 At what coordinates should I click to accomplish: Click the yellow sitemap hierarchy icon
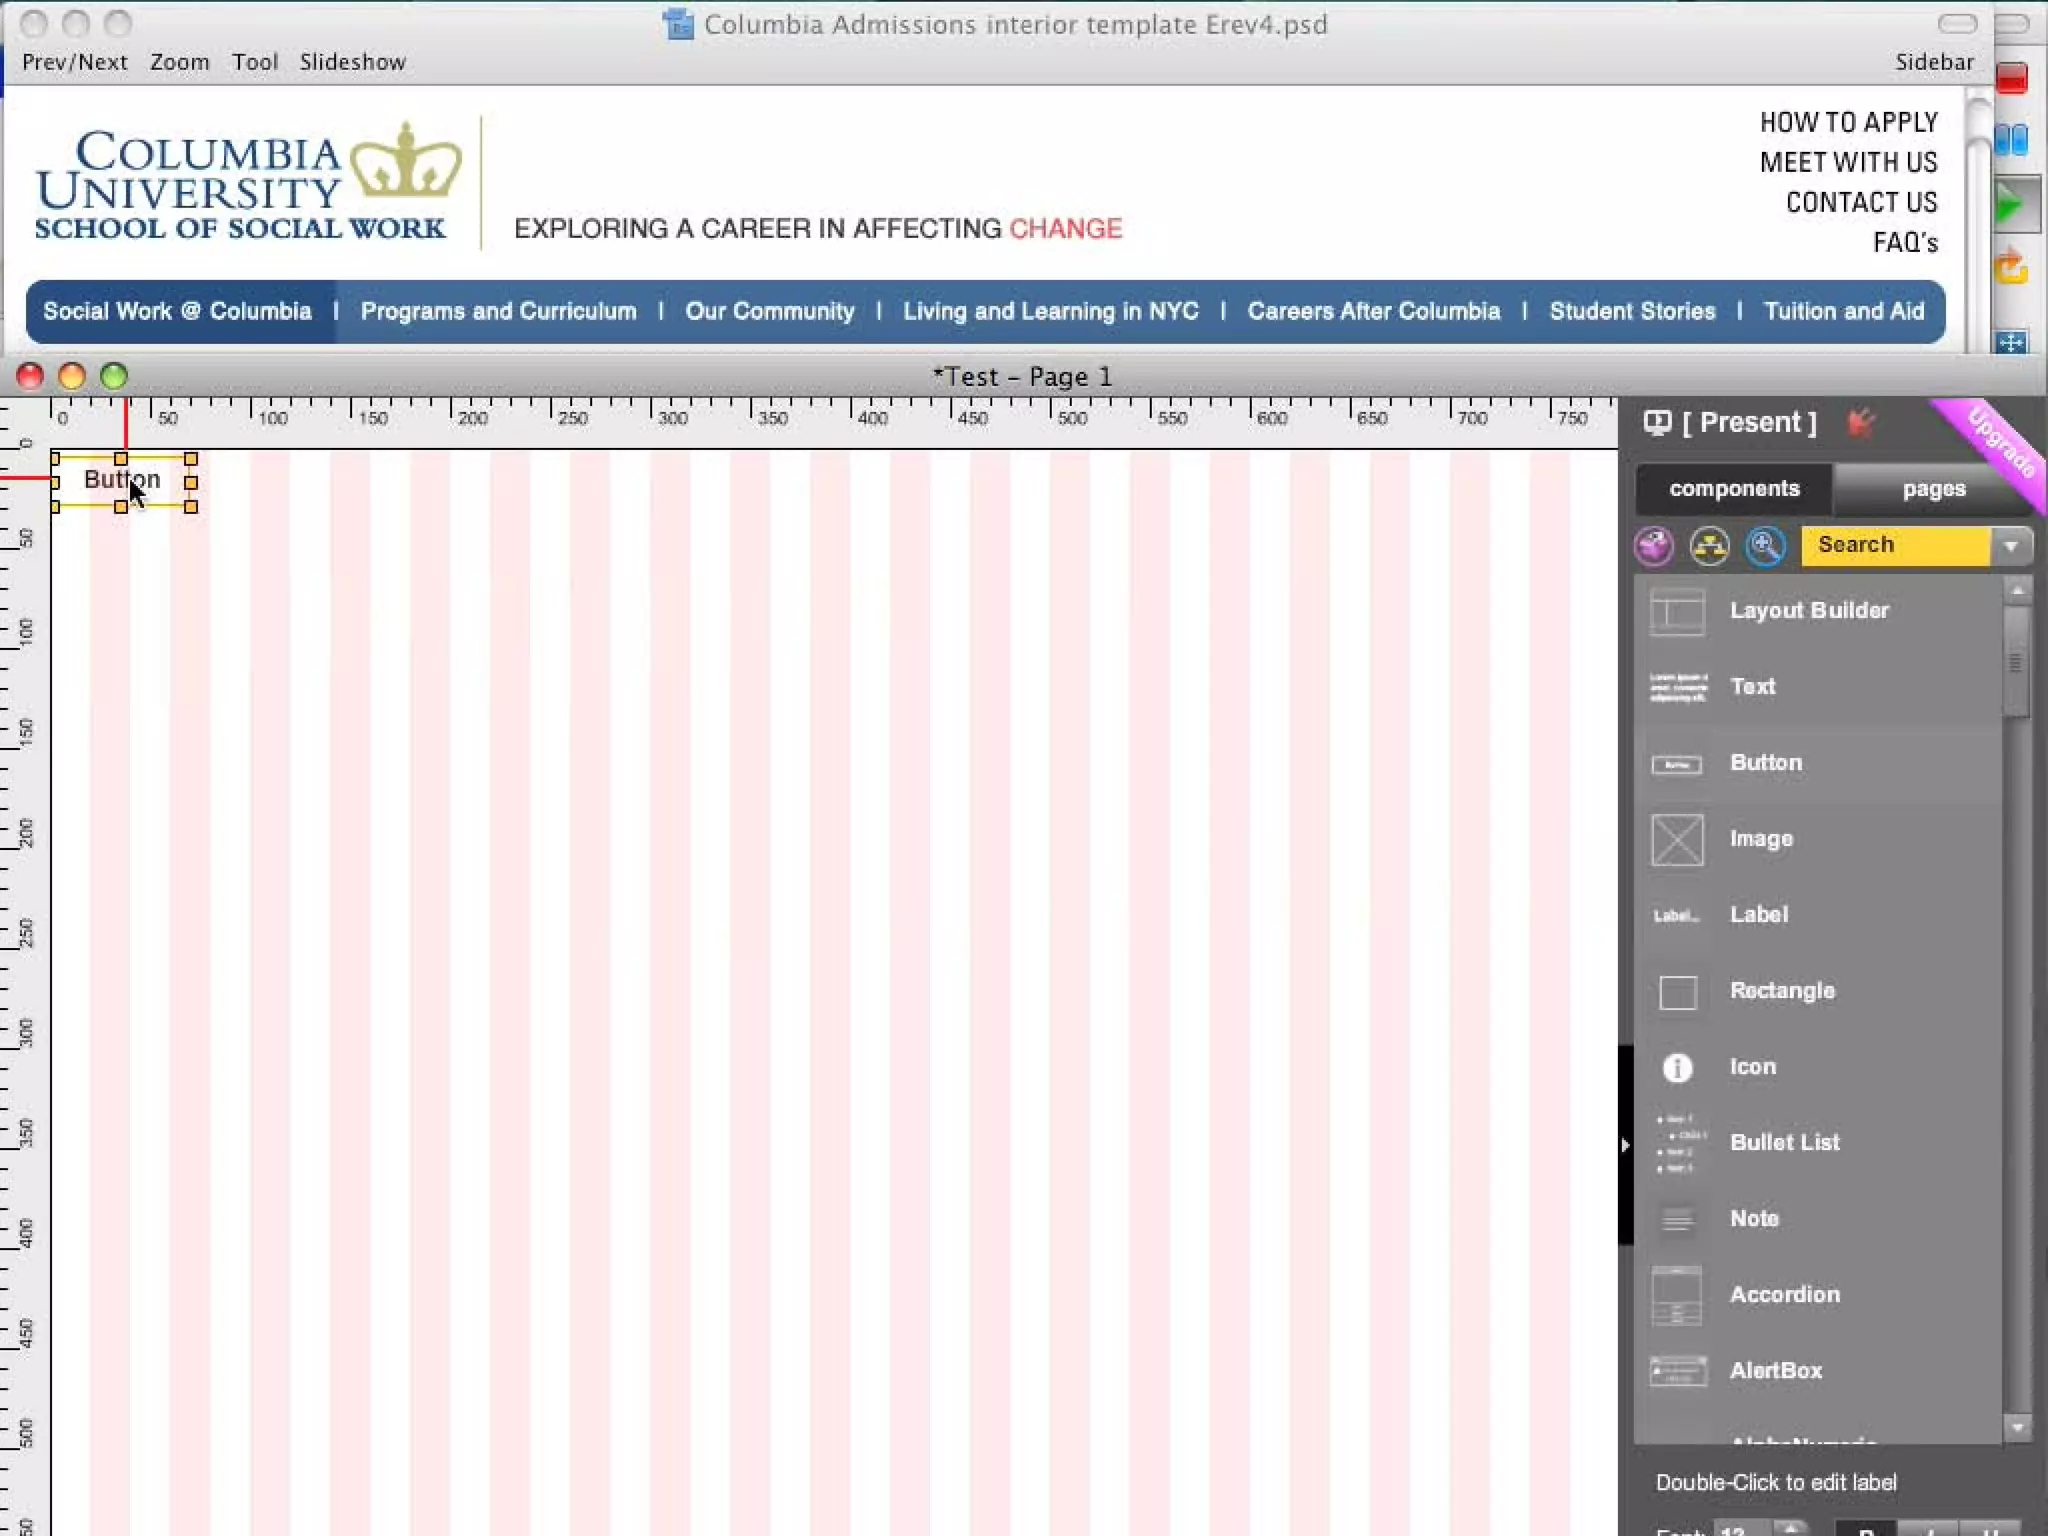[x=1709, y=546]
